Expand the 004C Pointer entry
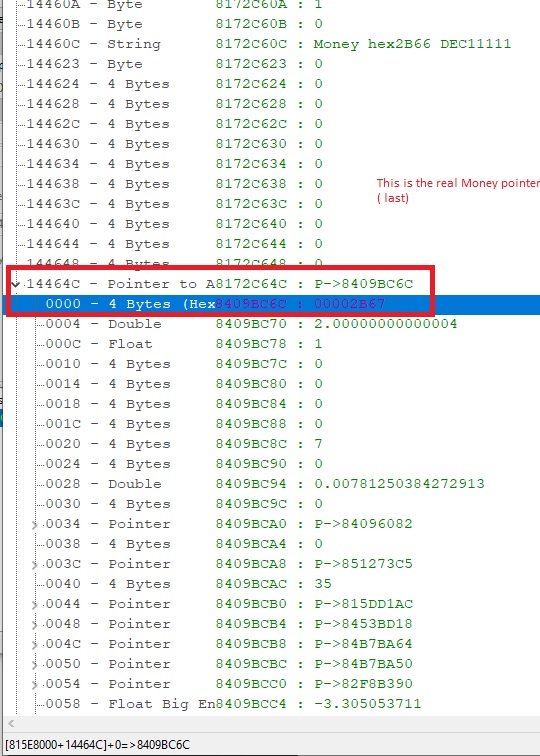This screenshot has height=756, width=540. point(35,645)
